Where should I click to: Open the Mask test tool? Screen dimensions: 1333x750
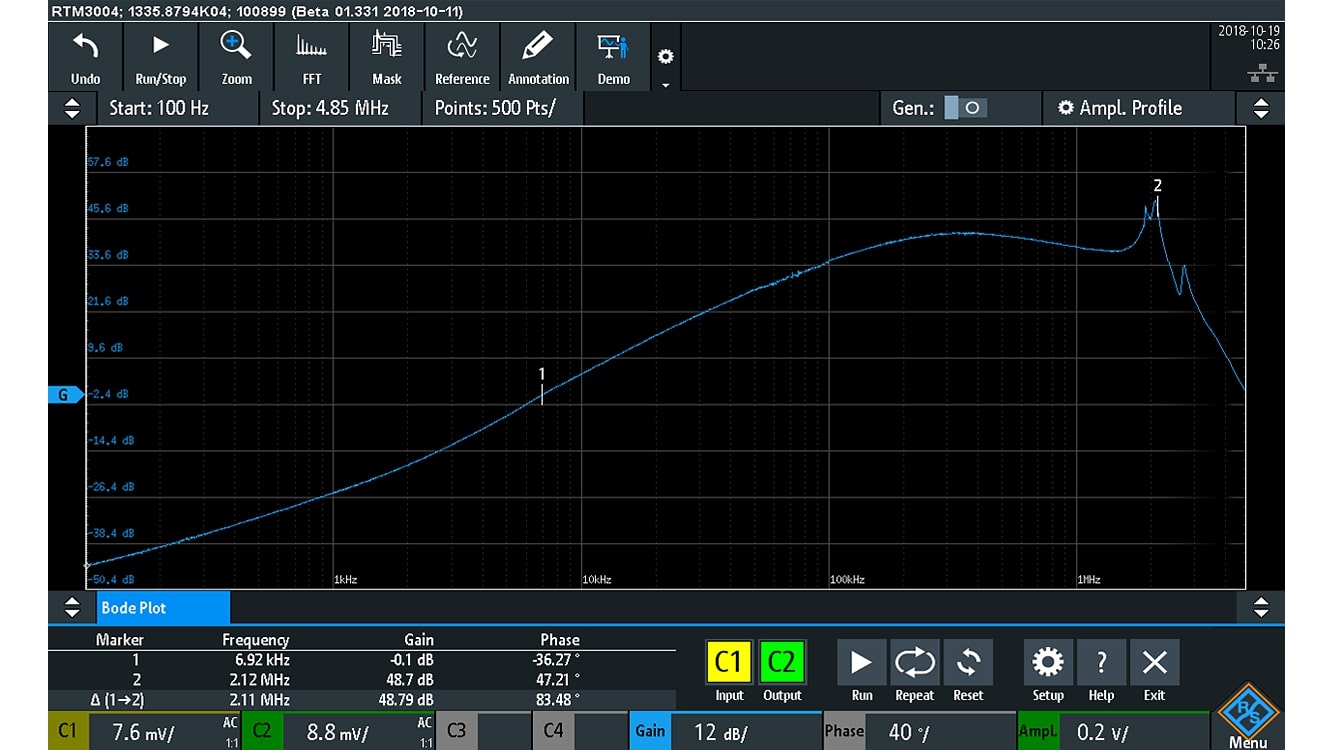(386, 56)
